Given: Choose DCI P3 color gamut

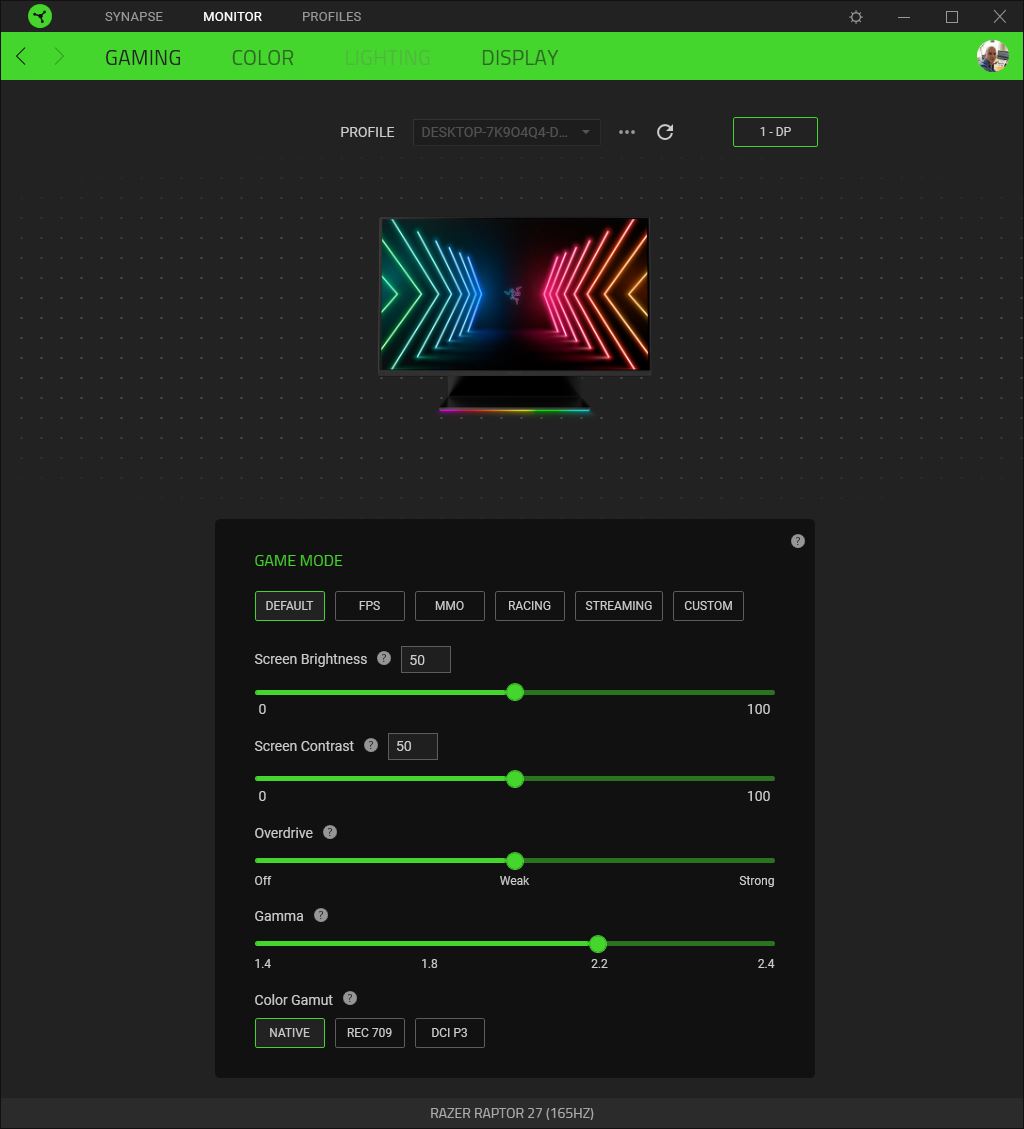Looking at the screenshot, I should point(449,1033).
